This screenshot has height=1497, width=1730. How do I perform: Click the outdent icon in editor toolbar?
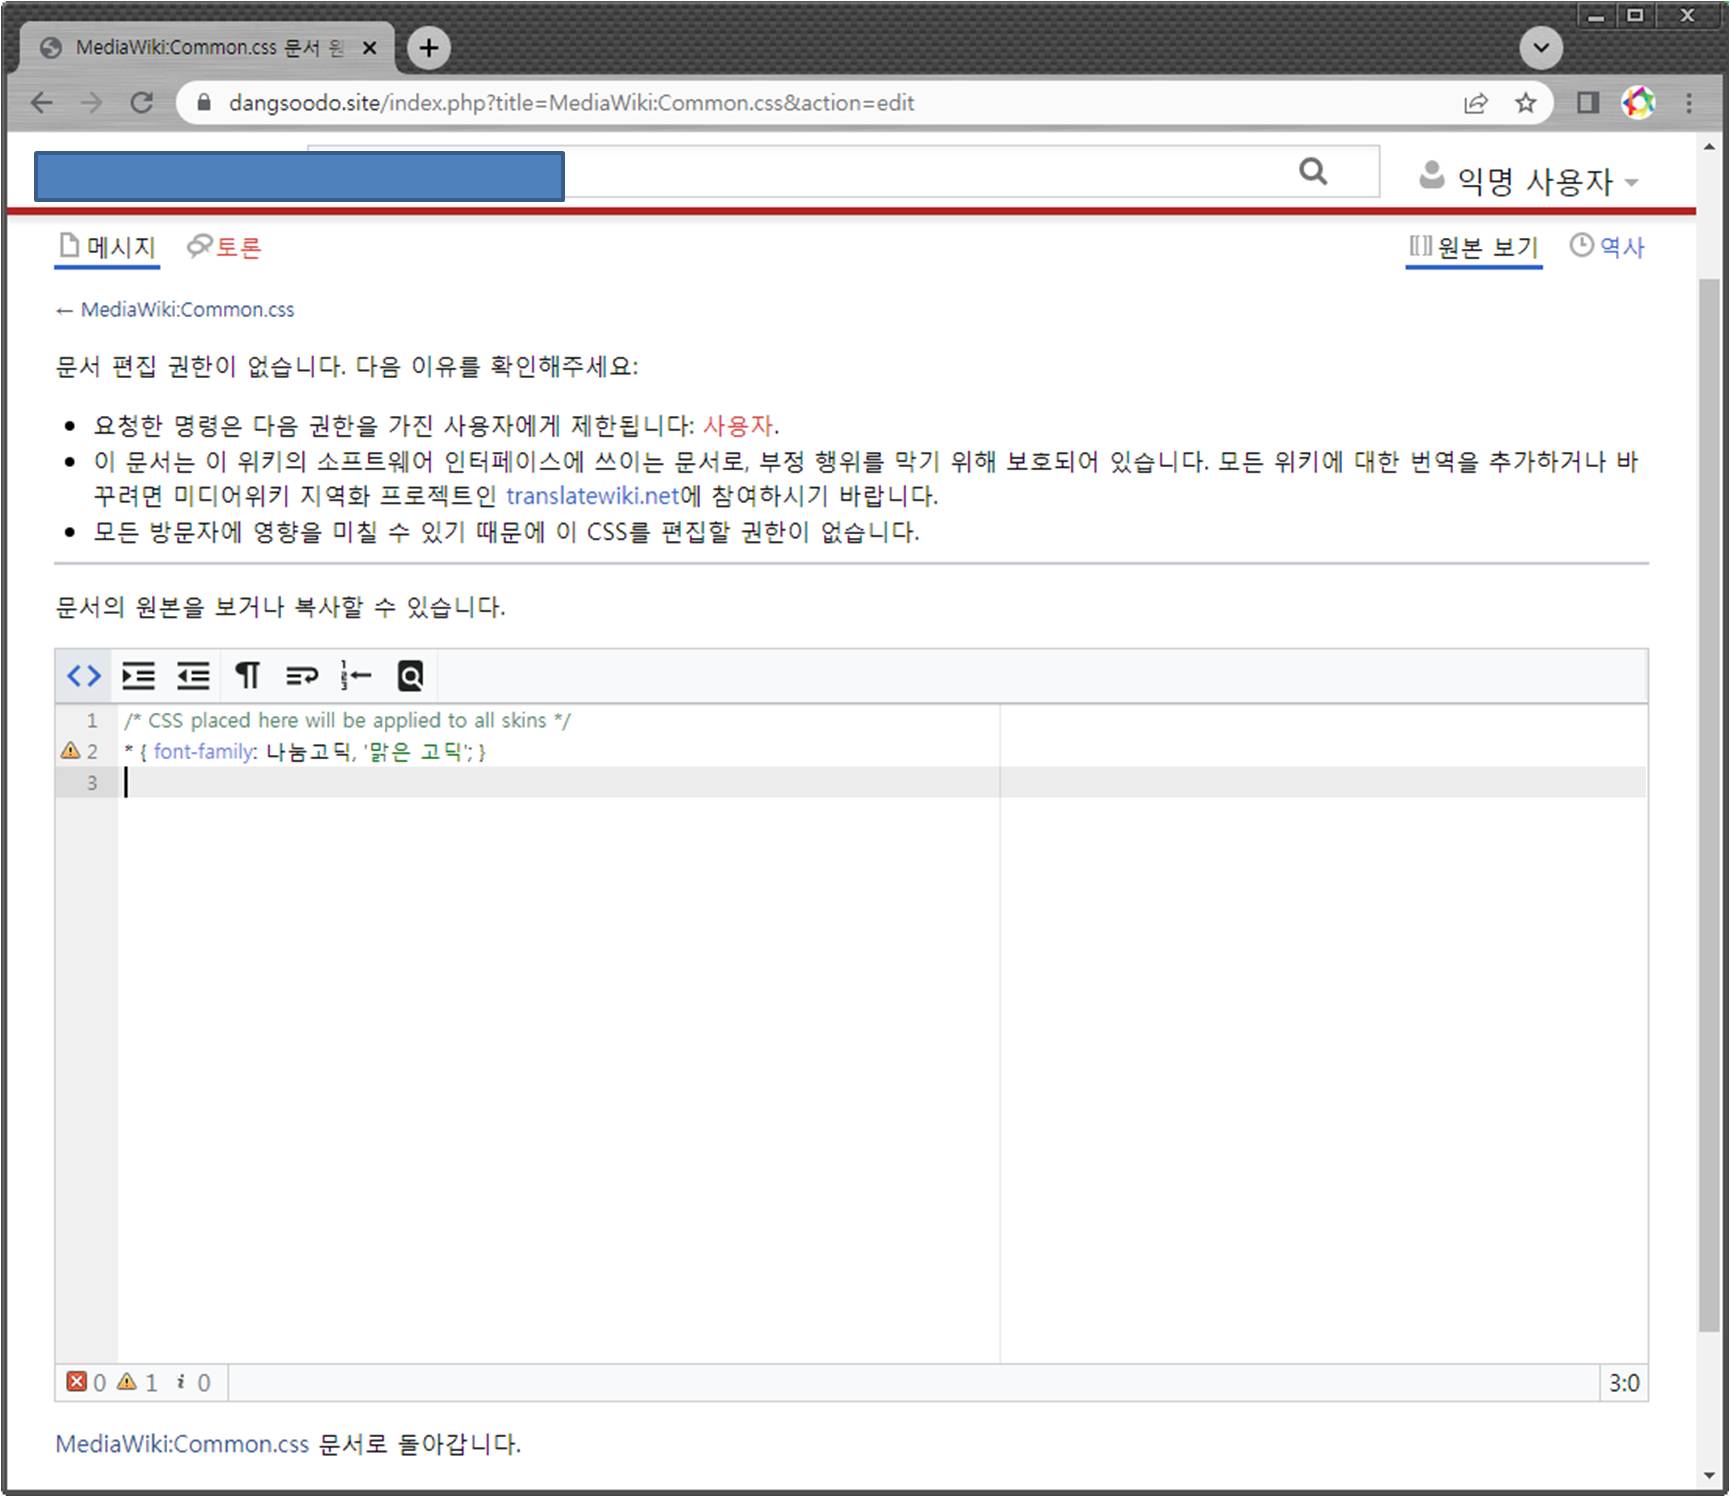pyautogui.click(x=193, y=676)
